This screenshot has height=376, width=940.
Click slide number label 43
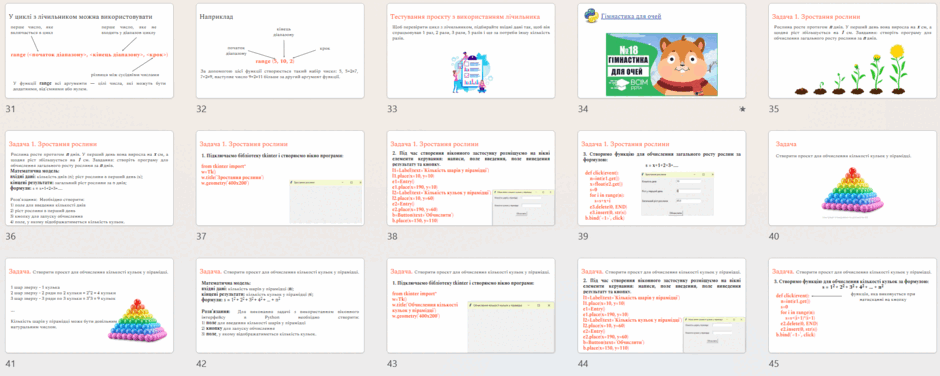392,363
